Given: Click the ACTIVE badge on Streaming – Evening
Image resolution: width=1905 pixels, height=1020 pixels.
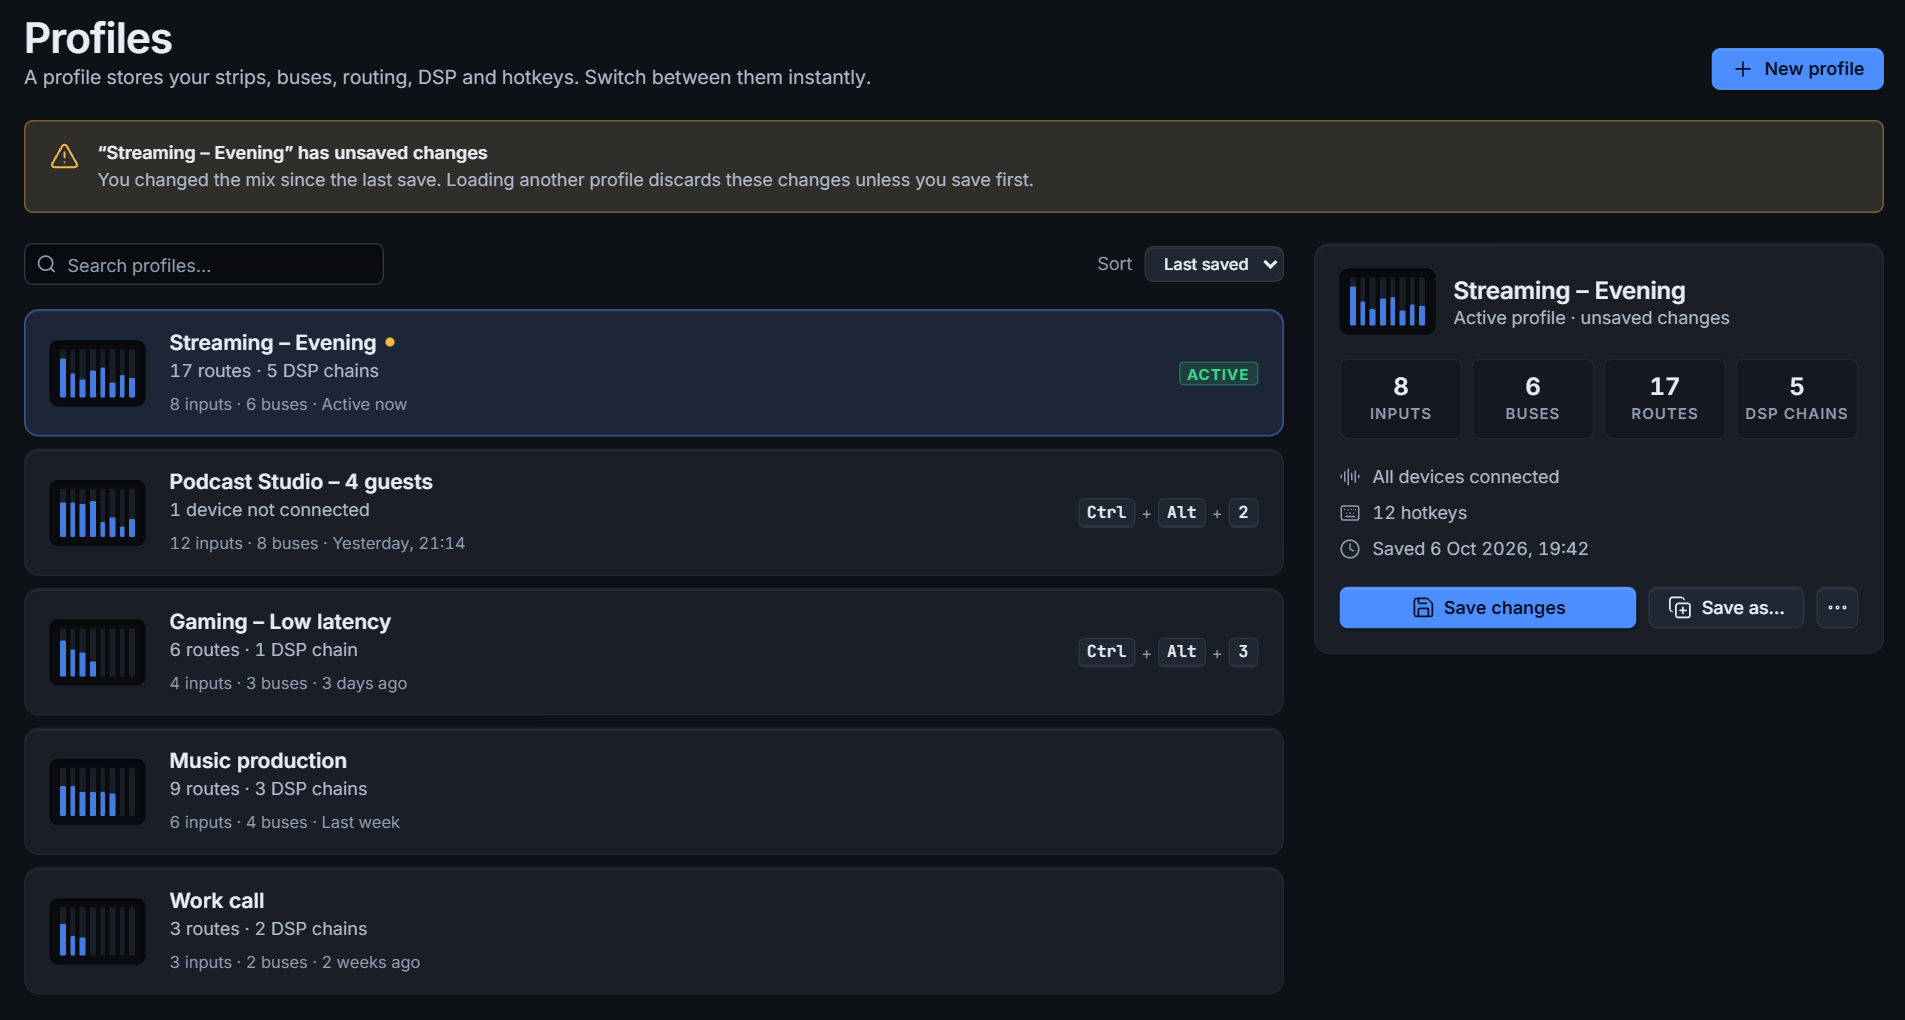Looking at the screenshot, I should pyautogui.click(x=1218, y=374).
